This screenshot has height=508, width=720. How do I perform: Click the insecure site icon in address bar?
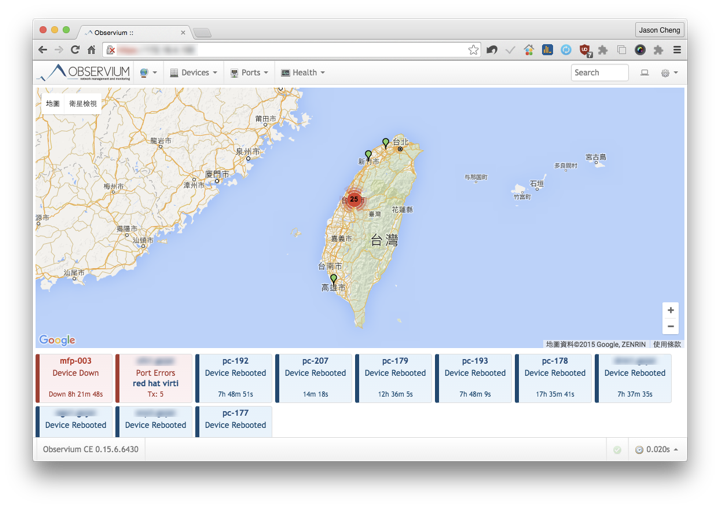(111, 50)
